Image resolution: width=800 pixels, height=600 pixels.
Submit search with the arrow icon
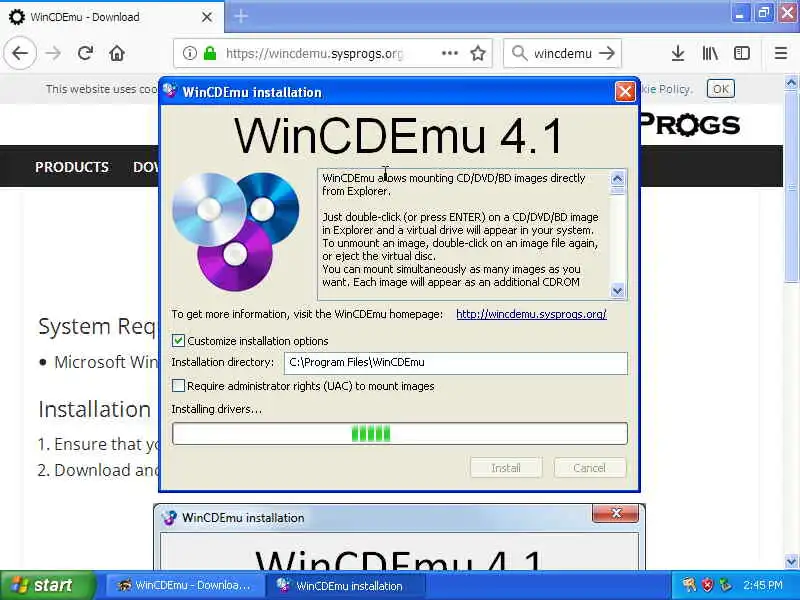[x=607, y=53]
